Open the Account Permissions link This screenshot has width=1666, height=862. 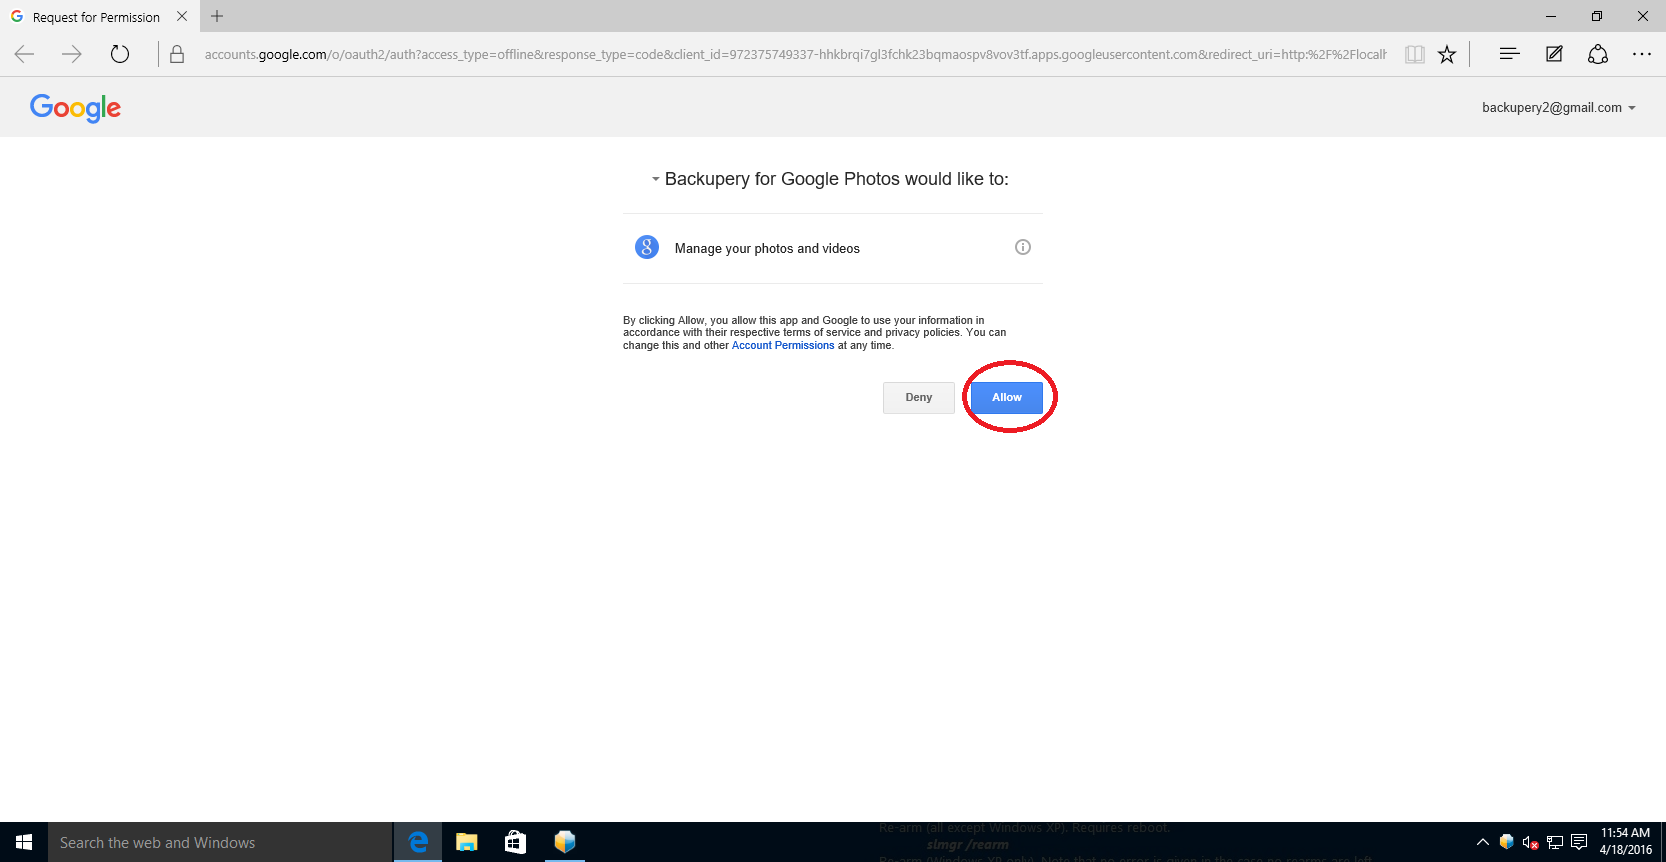tap(783, 345)
